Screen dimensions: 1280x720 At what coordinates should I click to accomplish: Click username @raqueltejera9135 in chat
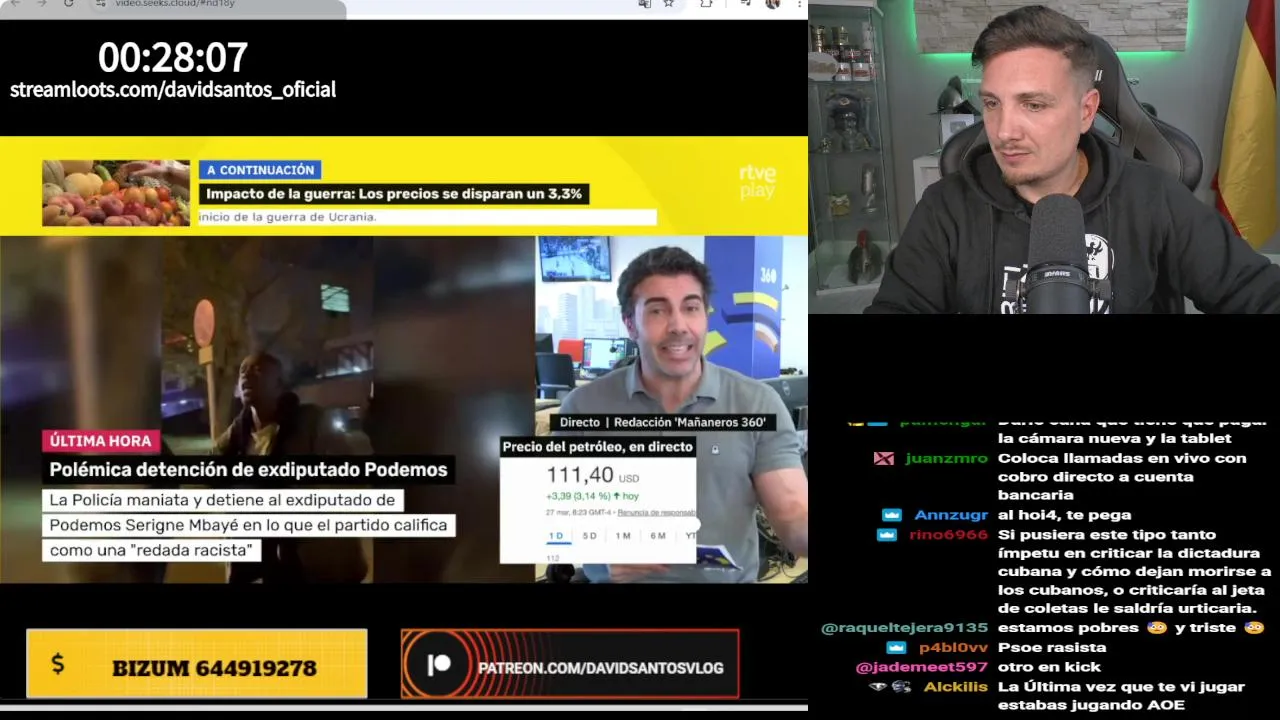(x=904, y=628)
